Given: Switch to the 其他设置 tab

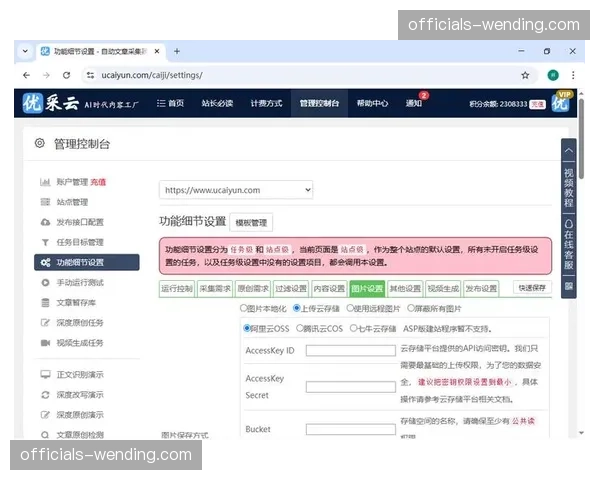Looking at the screenshot, I should (x=405, y=289).
